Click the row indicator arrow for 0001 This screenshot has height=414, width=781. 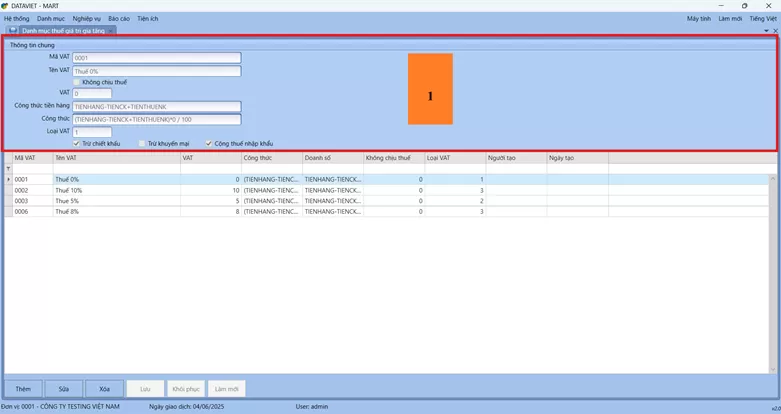pos(8,179)
